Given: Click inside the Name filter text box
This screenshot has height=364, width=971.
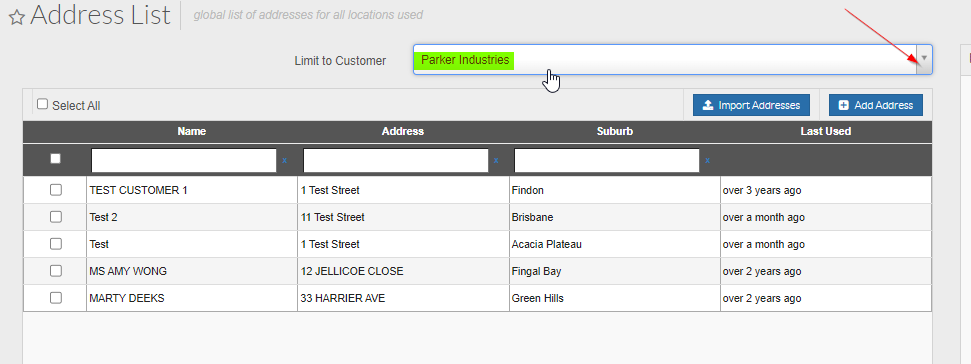Looking at the screenshot, I should [183, 160].
